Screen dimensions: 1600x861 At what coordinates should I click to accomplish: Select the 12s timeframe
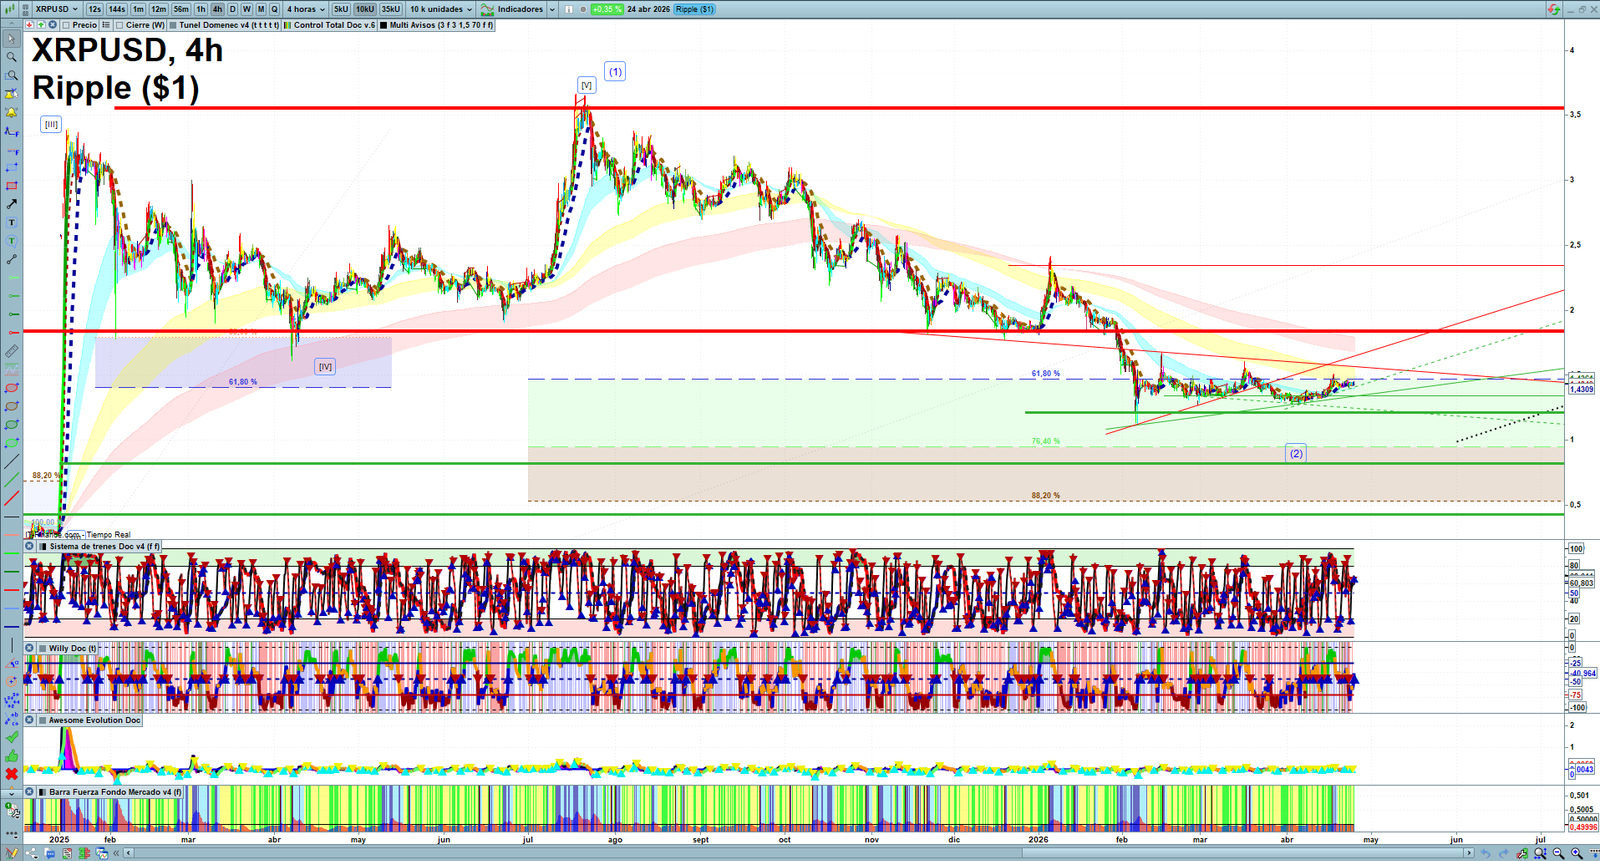point(94,9)
